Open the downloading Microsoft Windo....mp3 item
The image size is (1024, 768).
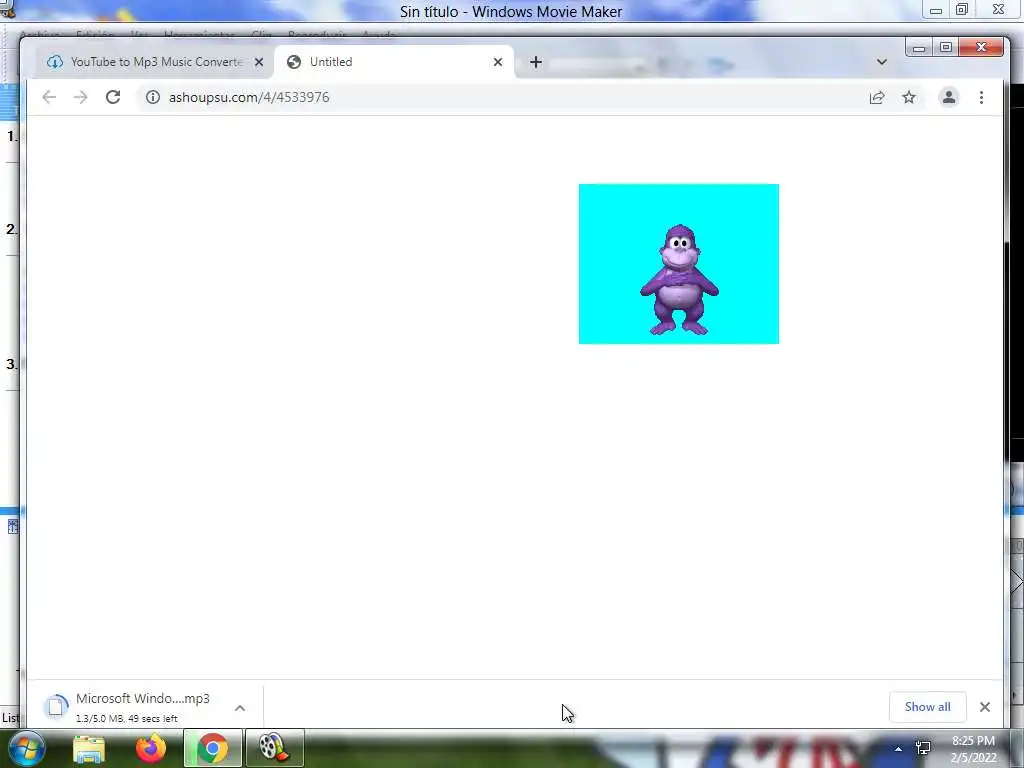pos(142,707)
